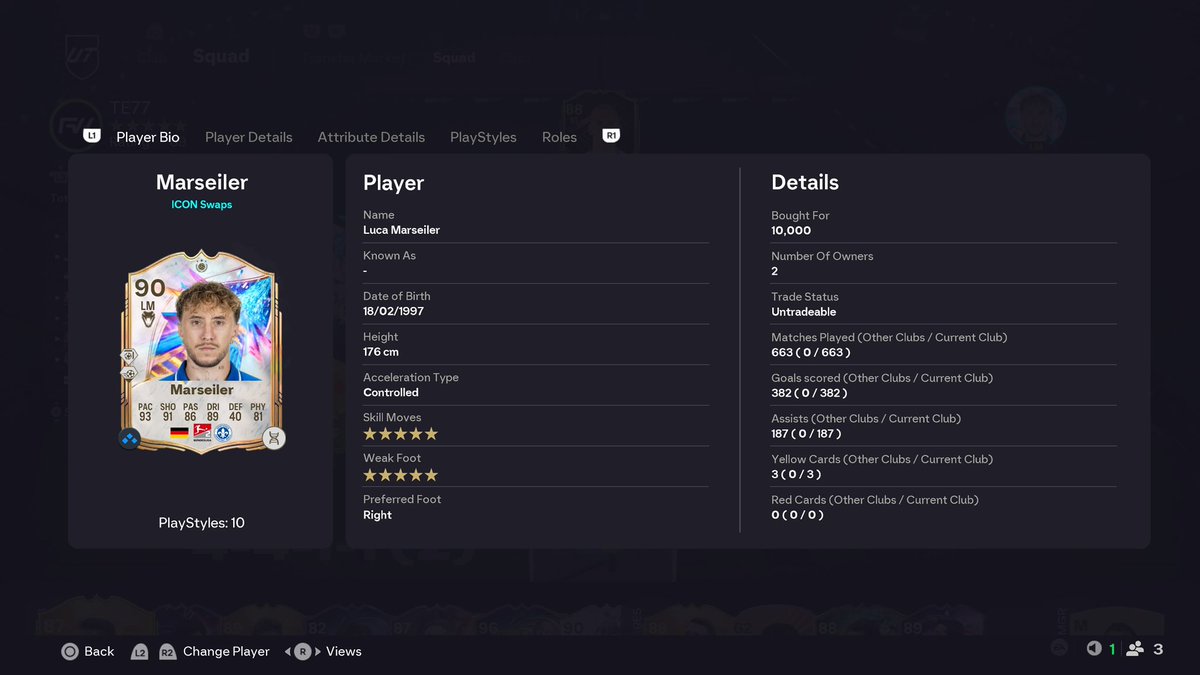Viewport: 1200px width, 675px height.
Task: Click the Skill Moves five-star rating
Action: tap(400, 434)
